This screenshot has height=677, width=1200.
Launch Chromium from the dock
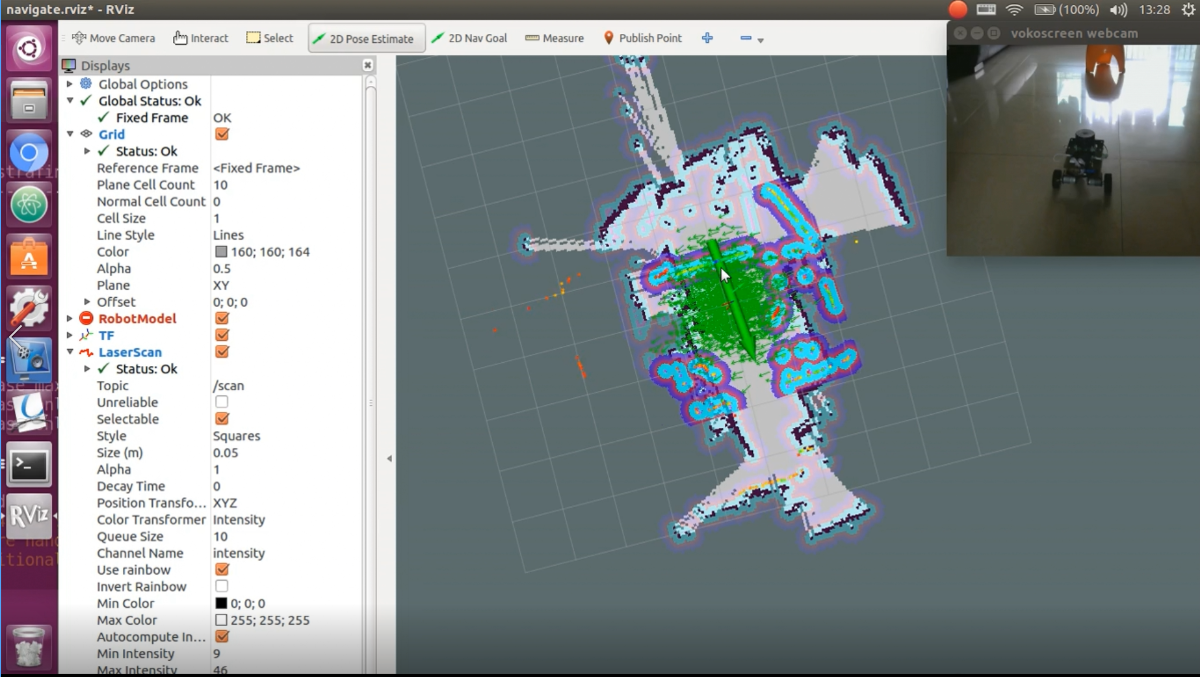29,153
